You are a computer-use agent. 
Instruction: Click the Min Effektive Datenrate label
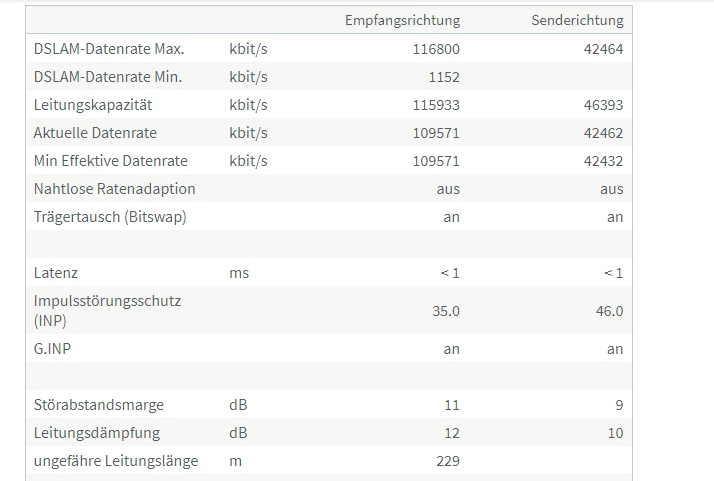(111, 161)
